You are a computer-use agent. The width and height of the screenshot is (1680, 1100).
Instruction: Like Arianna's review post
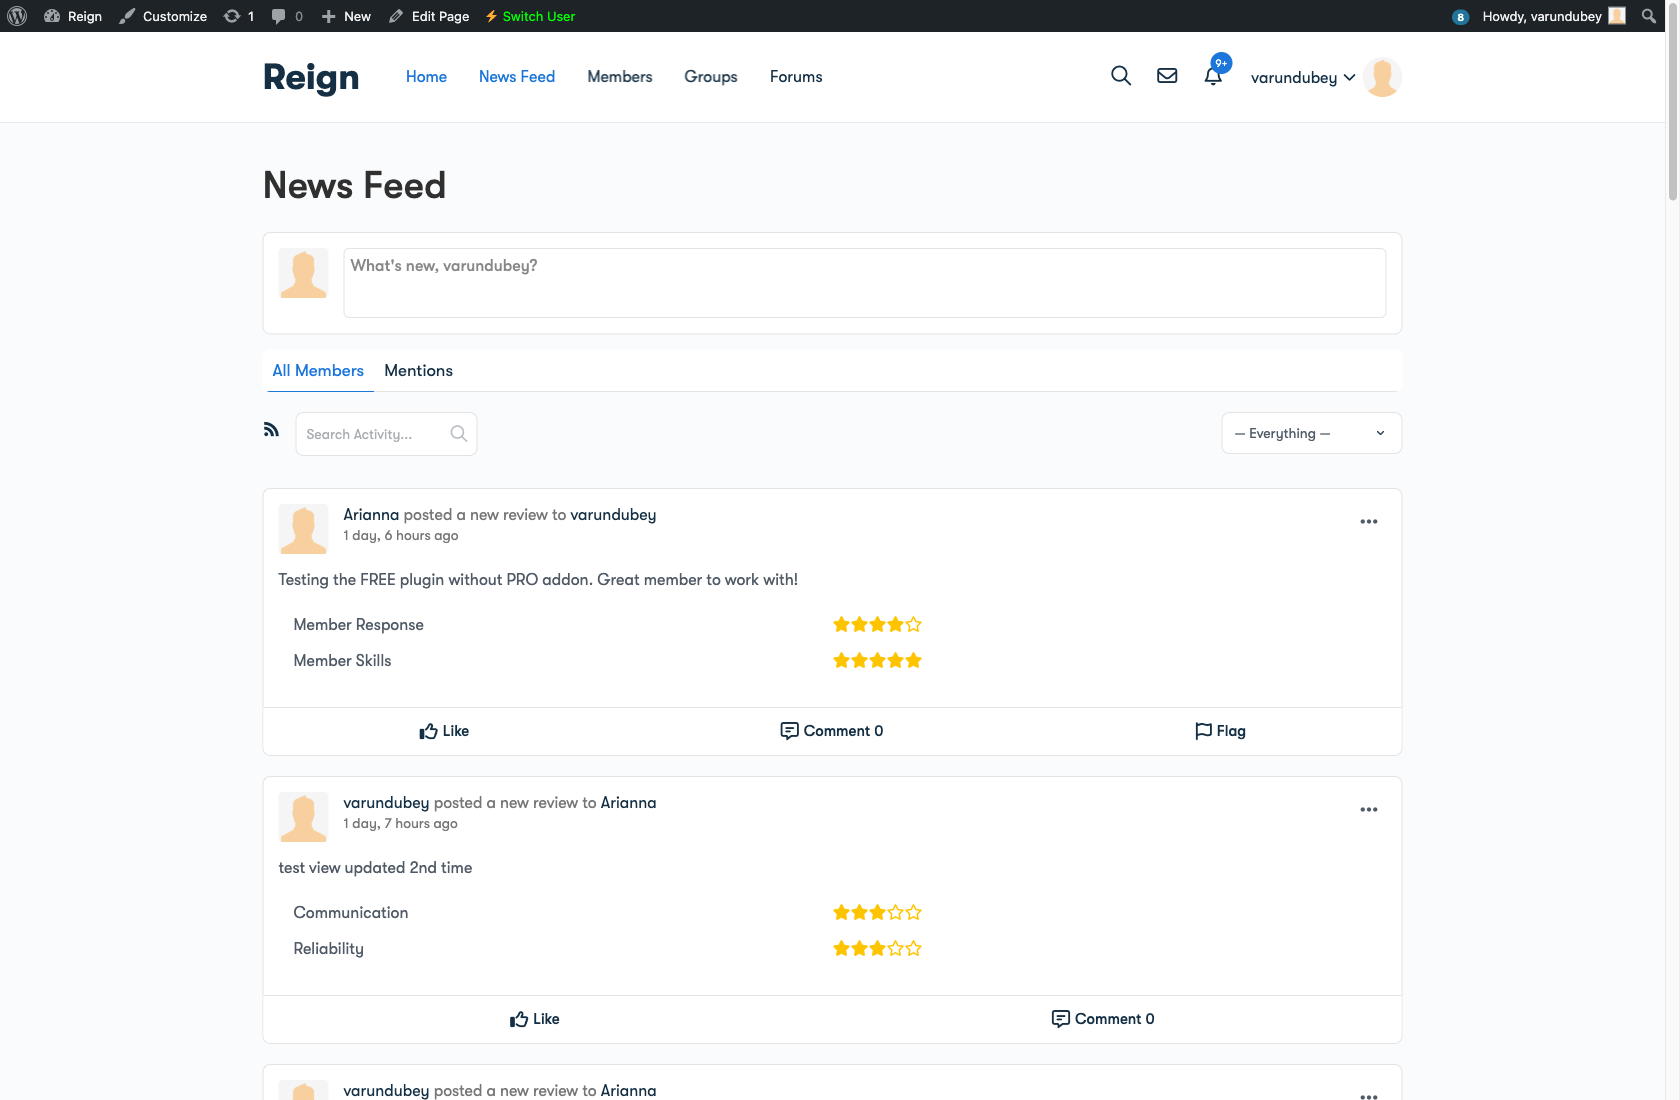click(x=443, y=731)
